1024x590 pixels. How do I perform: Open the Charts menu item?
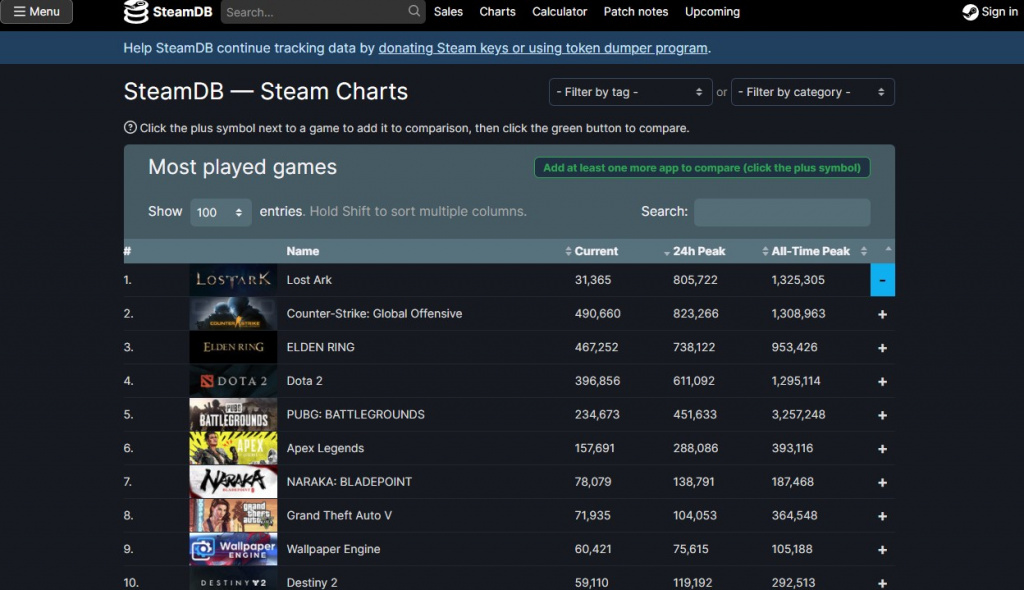click(497, 12)
